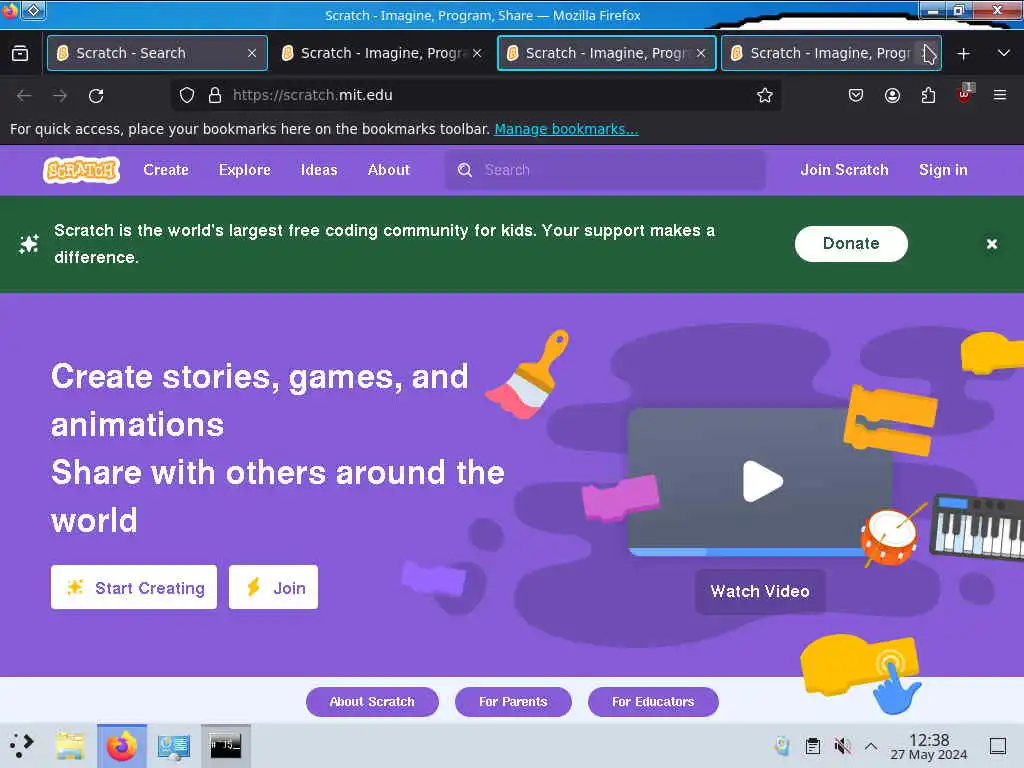The width and height of the screenshot is (1024, 768).
Task: Click the Manage bookmarks link
Action: point(566,129)
